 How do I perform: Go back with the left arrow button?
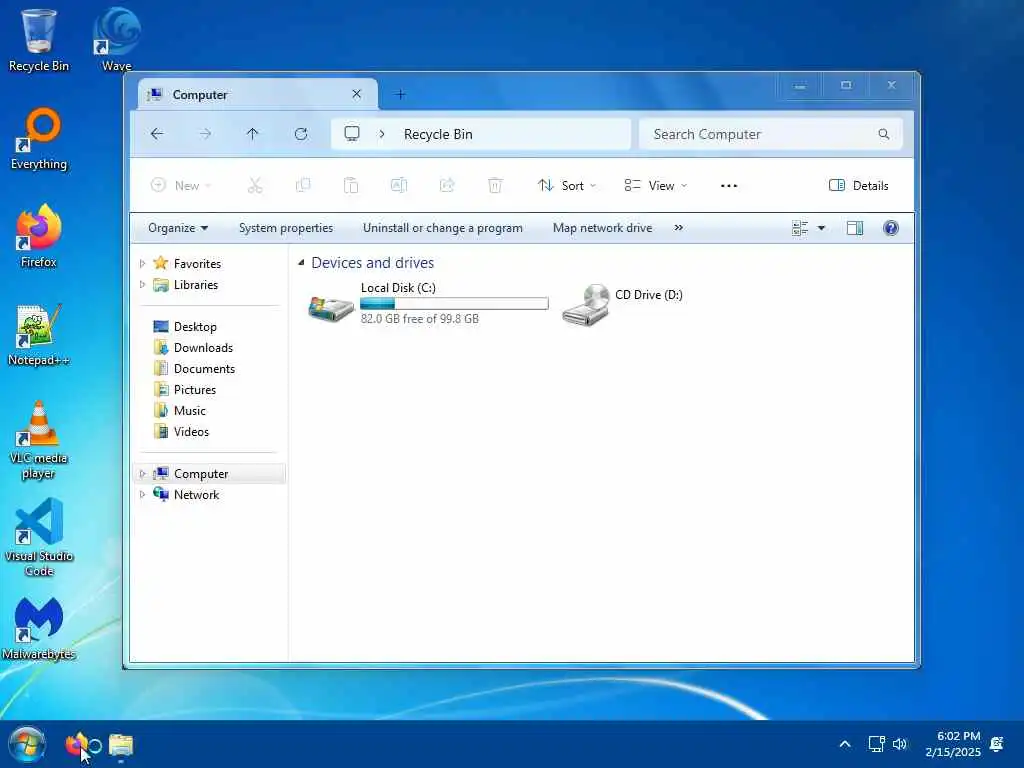(157, 134)
